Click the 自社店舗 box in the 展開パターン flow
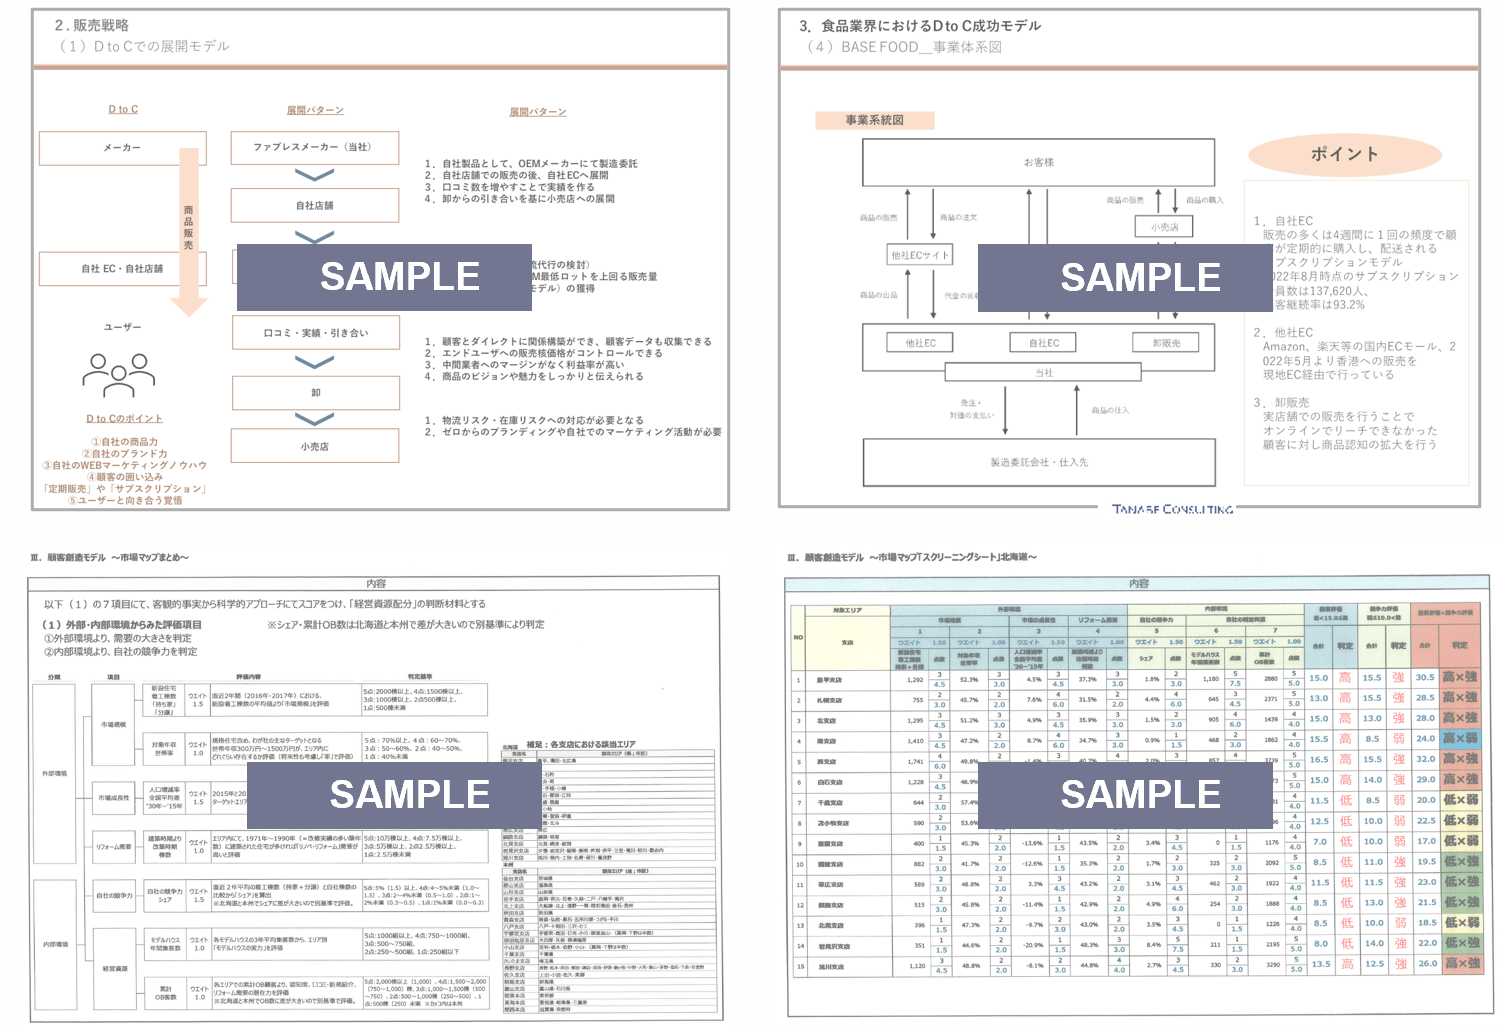This screenshot has height=1027, width=1501. tap(315, 205)
